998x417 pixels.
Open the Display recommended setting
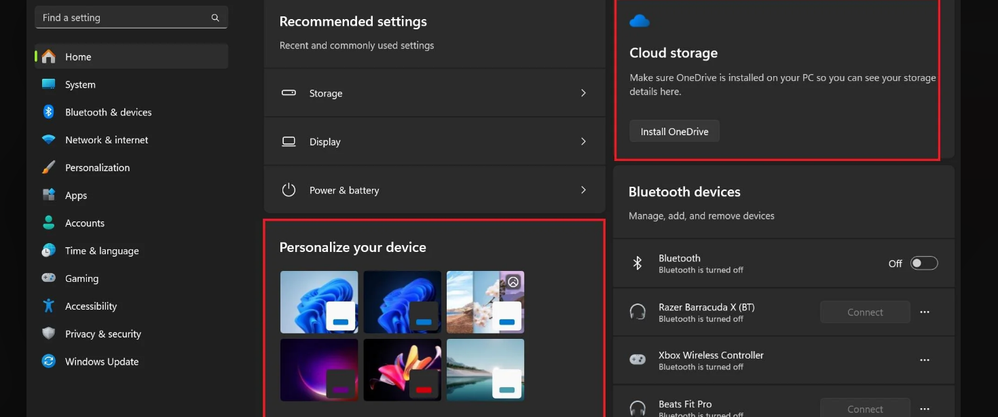pos(434,141)
